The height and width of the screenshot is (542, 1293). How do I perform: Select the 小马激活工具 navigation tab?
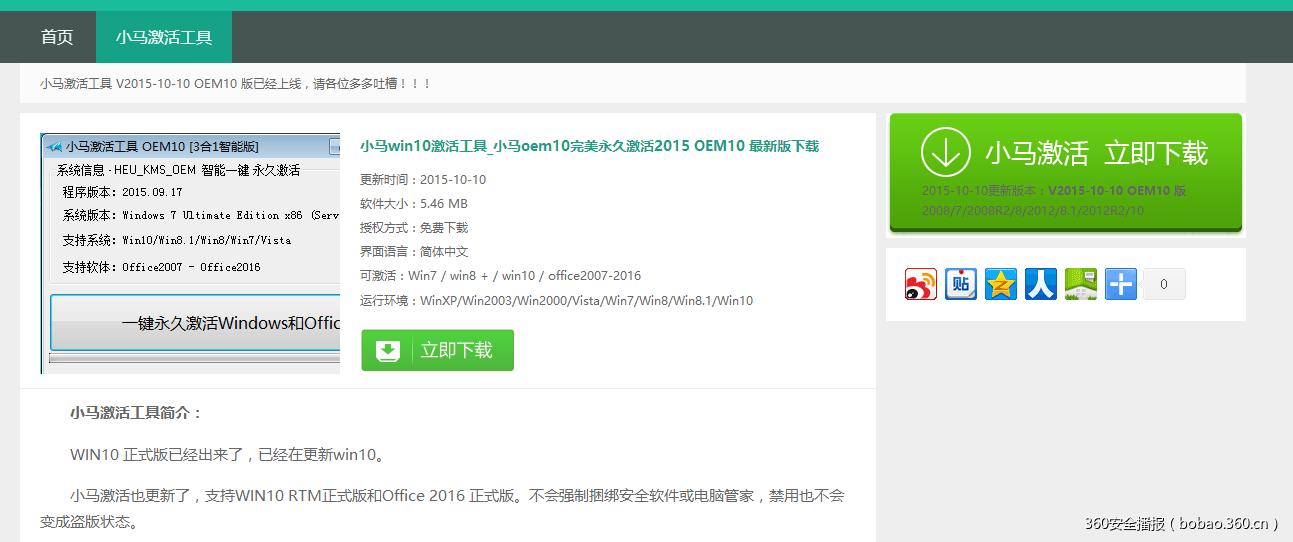pyautogui.click(x=164, y=37)
